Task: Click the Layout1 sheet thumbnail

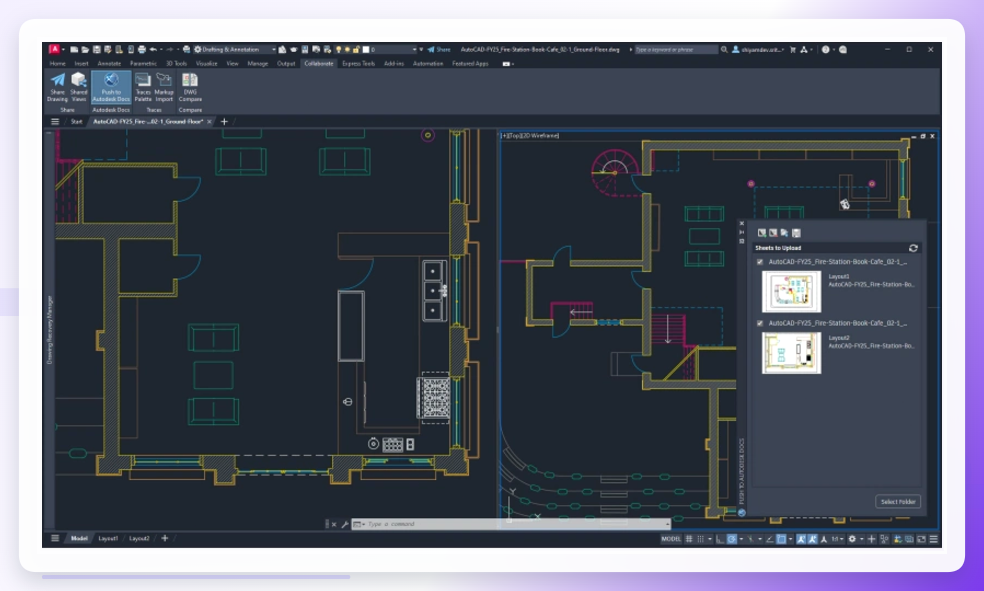Action: pyautogui.click(x=791, y=291)
